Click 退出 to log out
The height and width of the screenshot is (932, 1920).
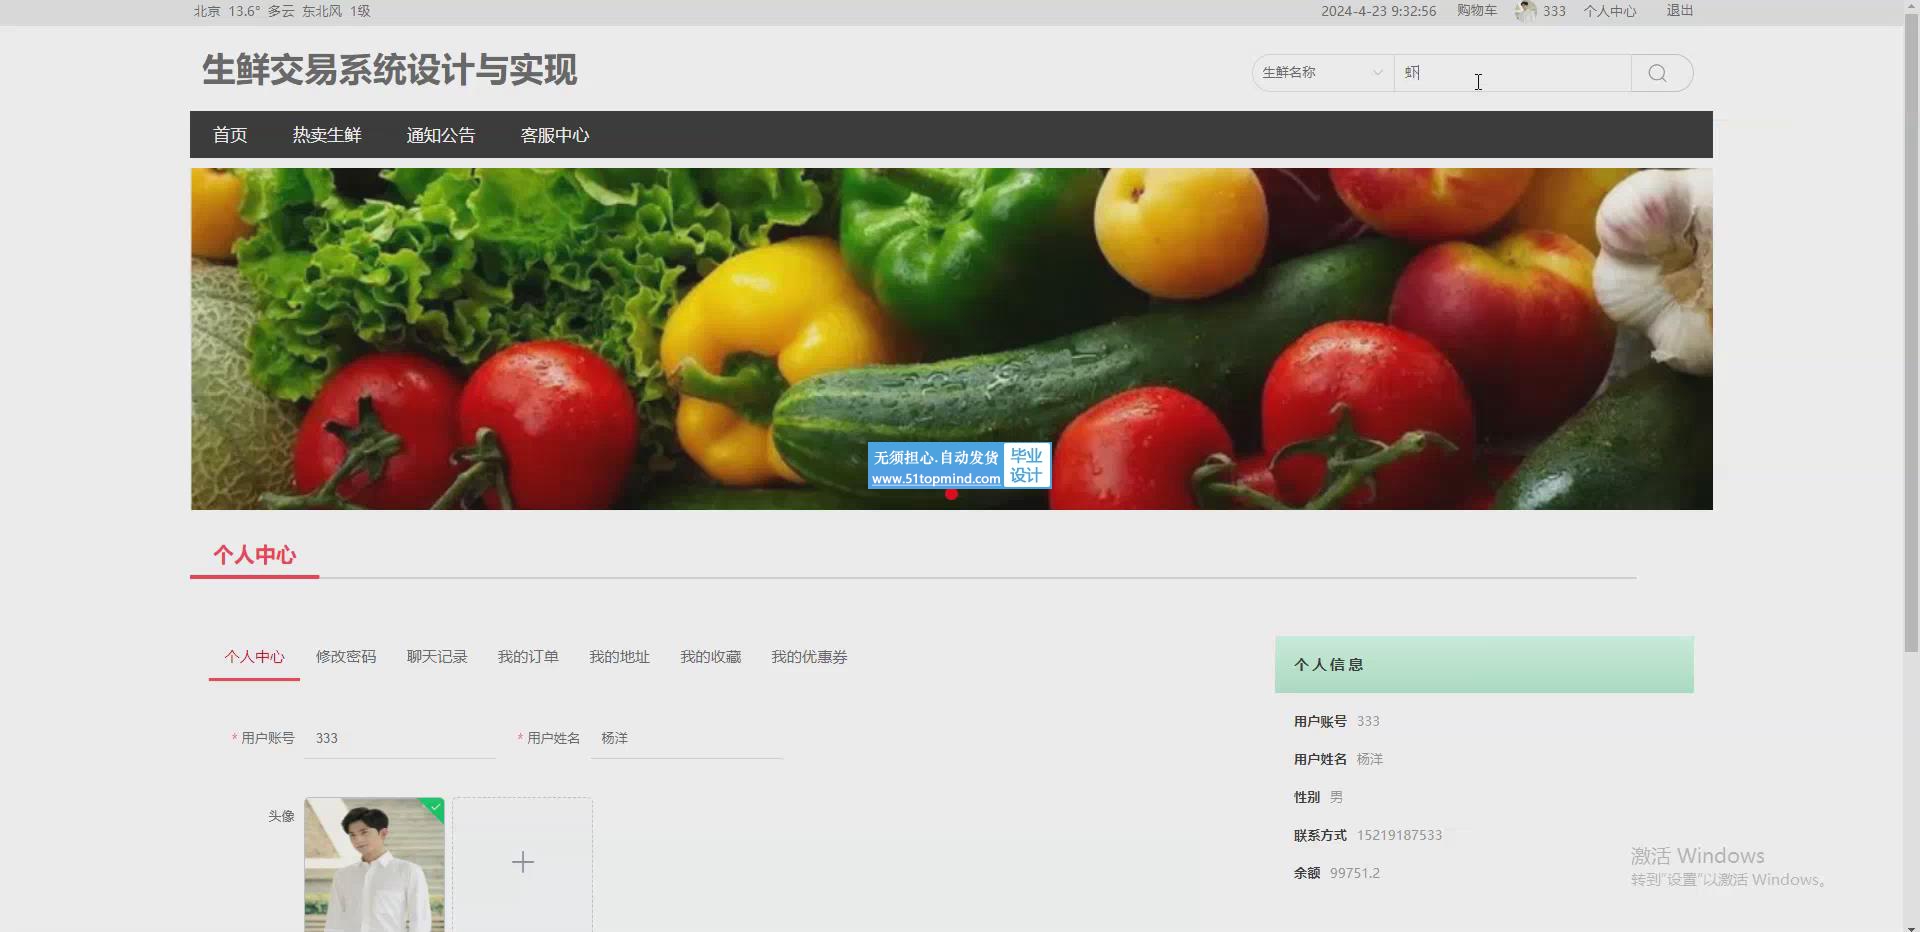click(x=1680, y=11)
